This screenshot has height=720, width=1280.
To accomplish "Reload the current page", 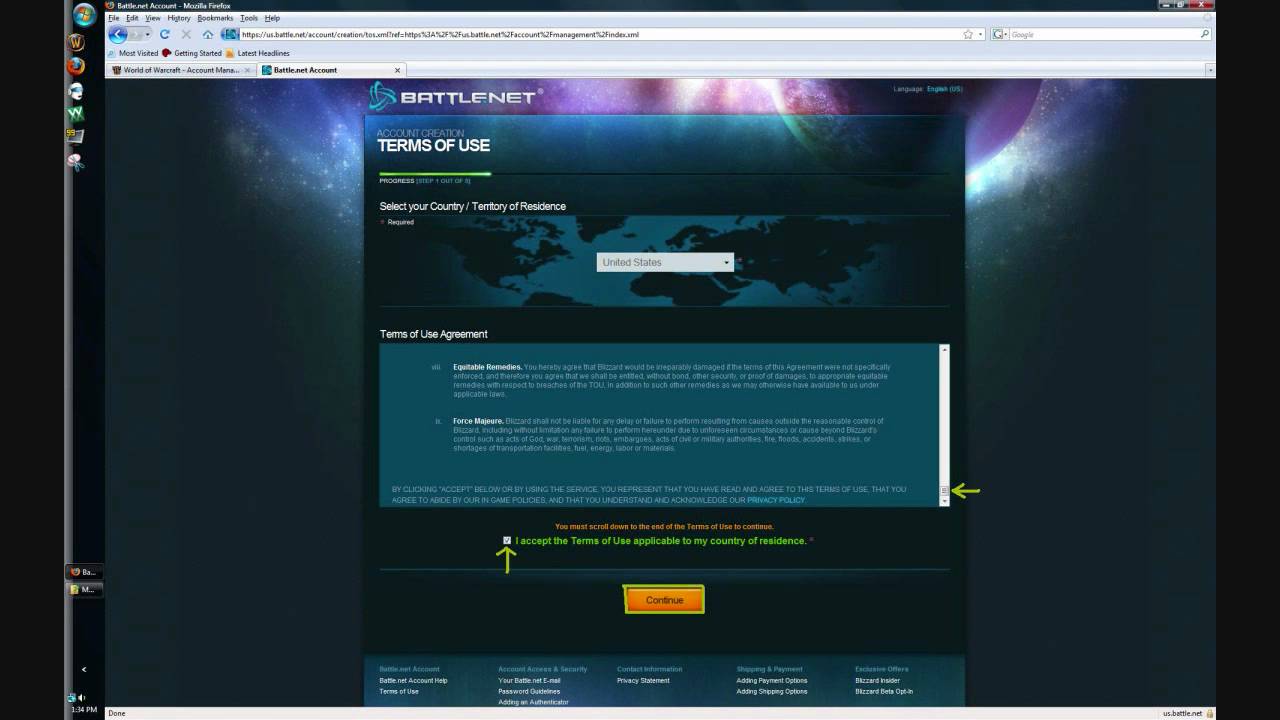I will pos(165,34).
